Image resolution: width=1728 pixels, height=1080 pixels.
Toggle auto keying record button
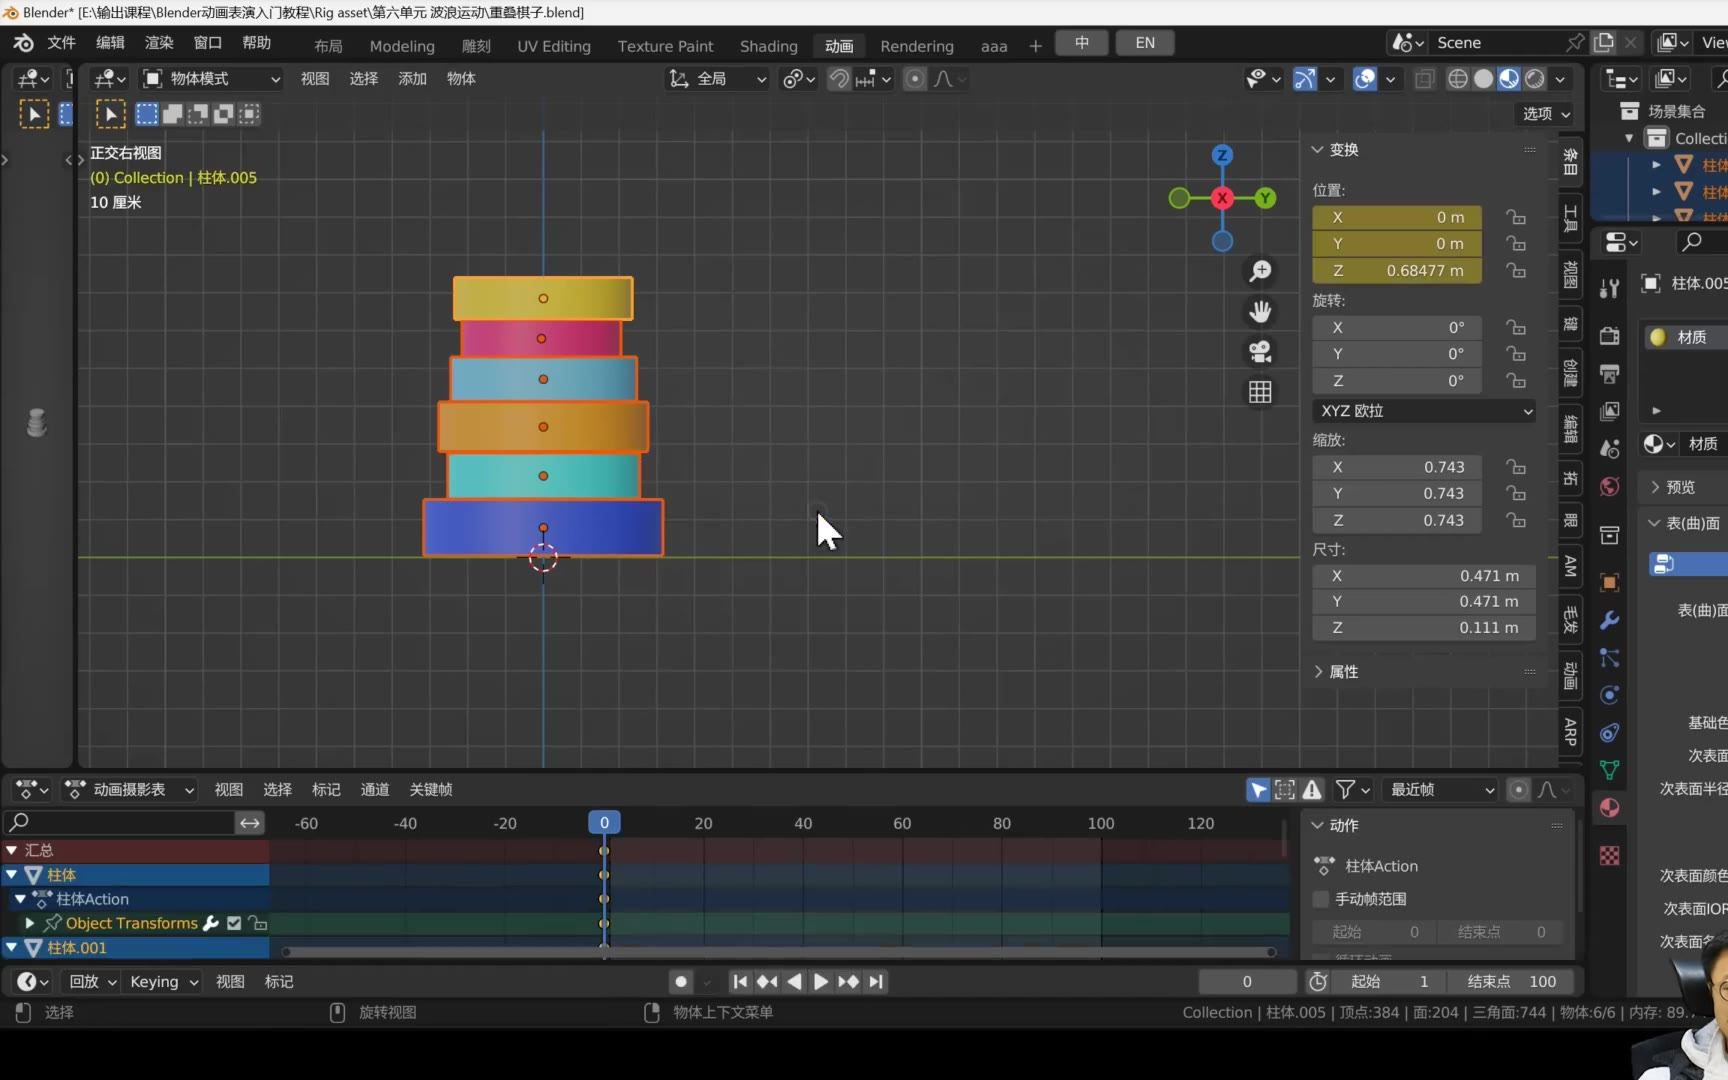[x=681, y=982]
